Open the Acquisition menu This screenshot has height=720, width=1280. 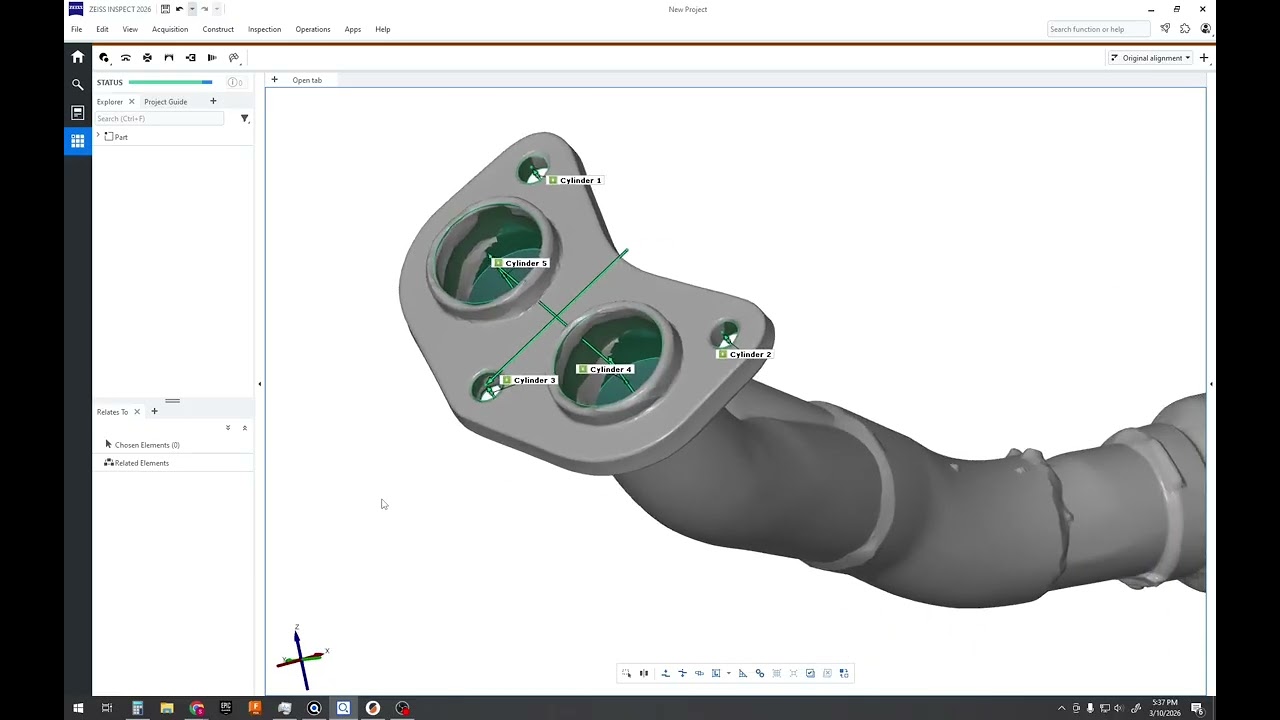[x=170, y=29]
